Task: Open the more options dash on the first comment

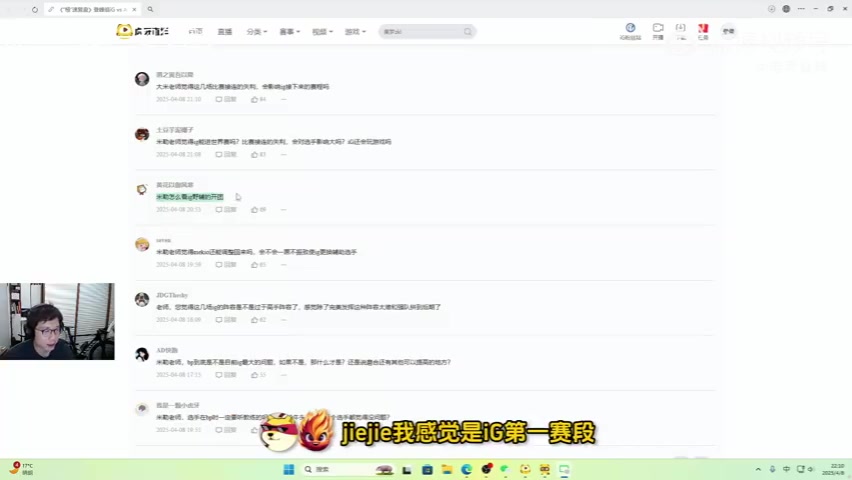Action: [283, 99]
